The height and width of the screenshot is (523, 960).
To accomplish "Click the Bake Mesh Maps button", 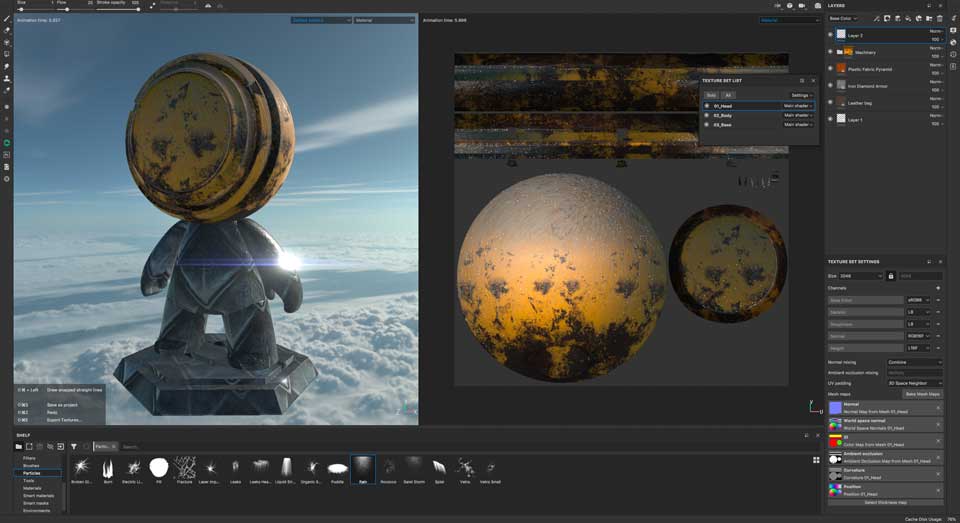I will [922, 394].
